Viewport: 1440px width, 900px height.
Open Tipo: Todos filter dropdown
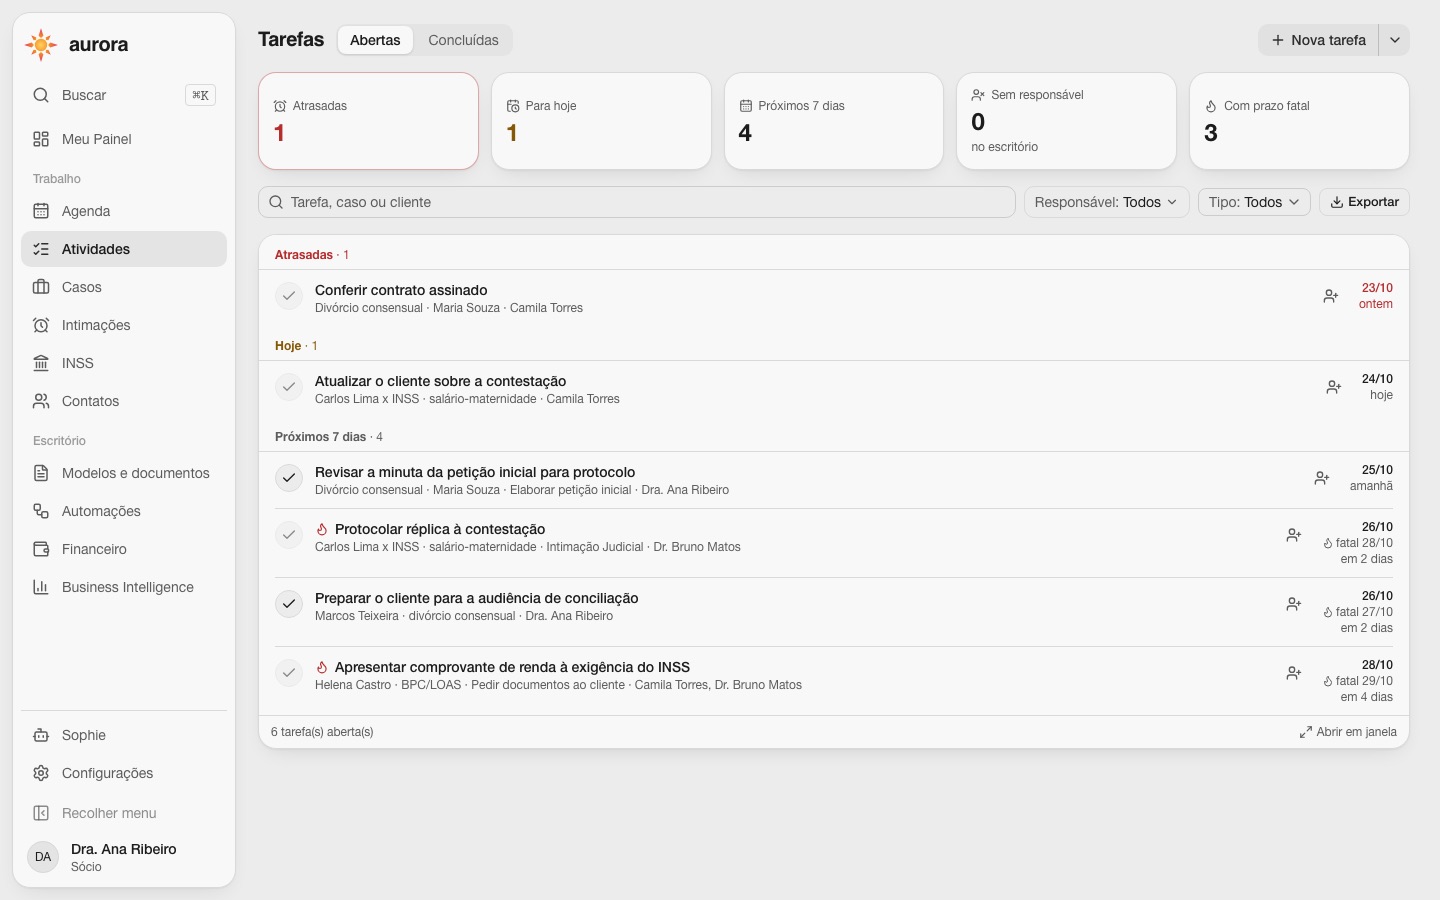pos(1254,202)
